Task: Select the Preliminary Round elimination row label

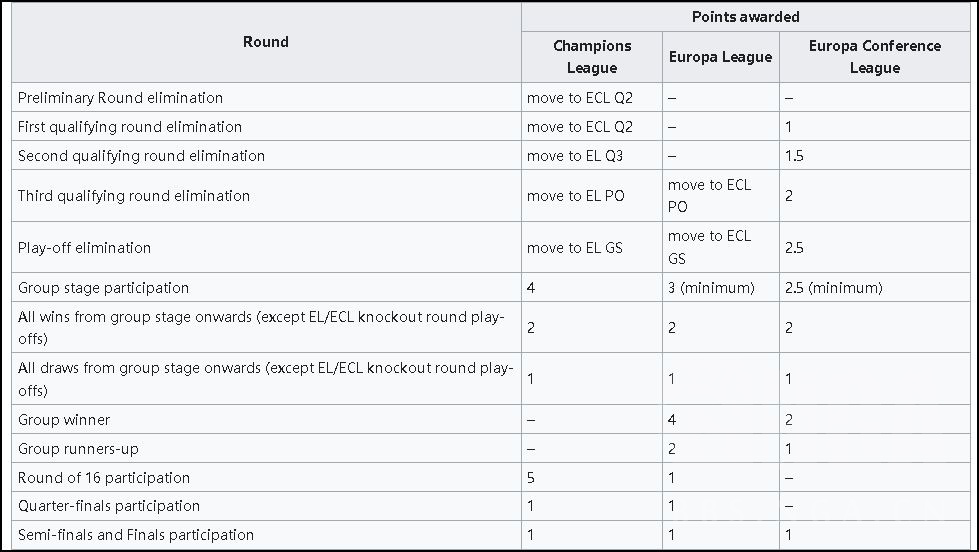Action: coord(120,98)
